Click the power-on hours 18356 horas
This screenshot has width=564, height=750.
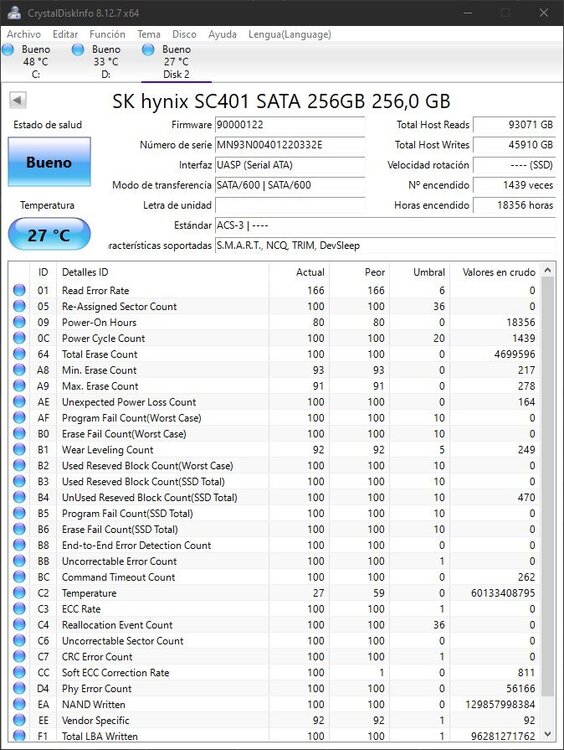[x=514, y=205]
